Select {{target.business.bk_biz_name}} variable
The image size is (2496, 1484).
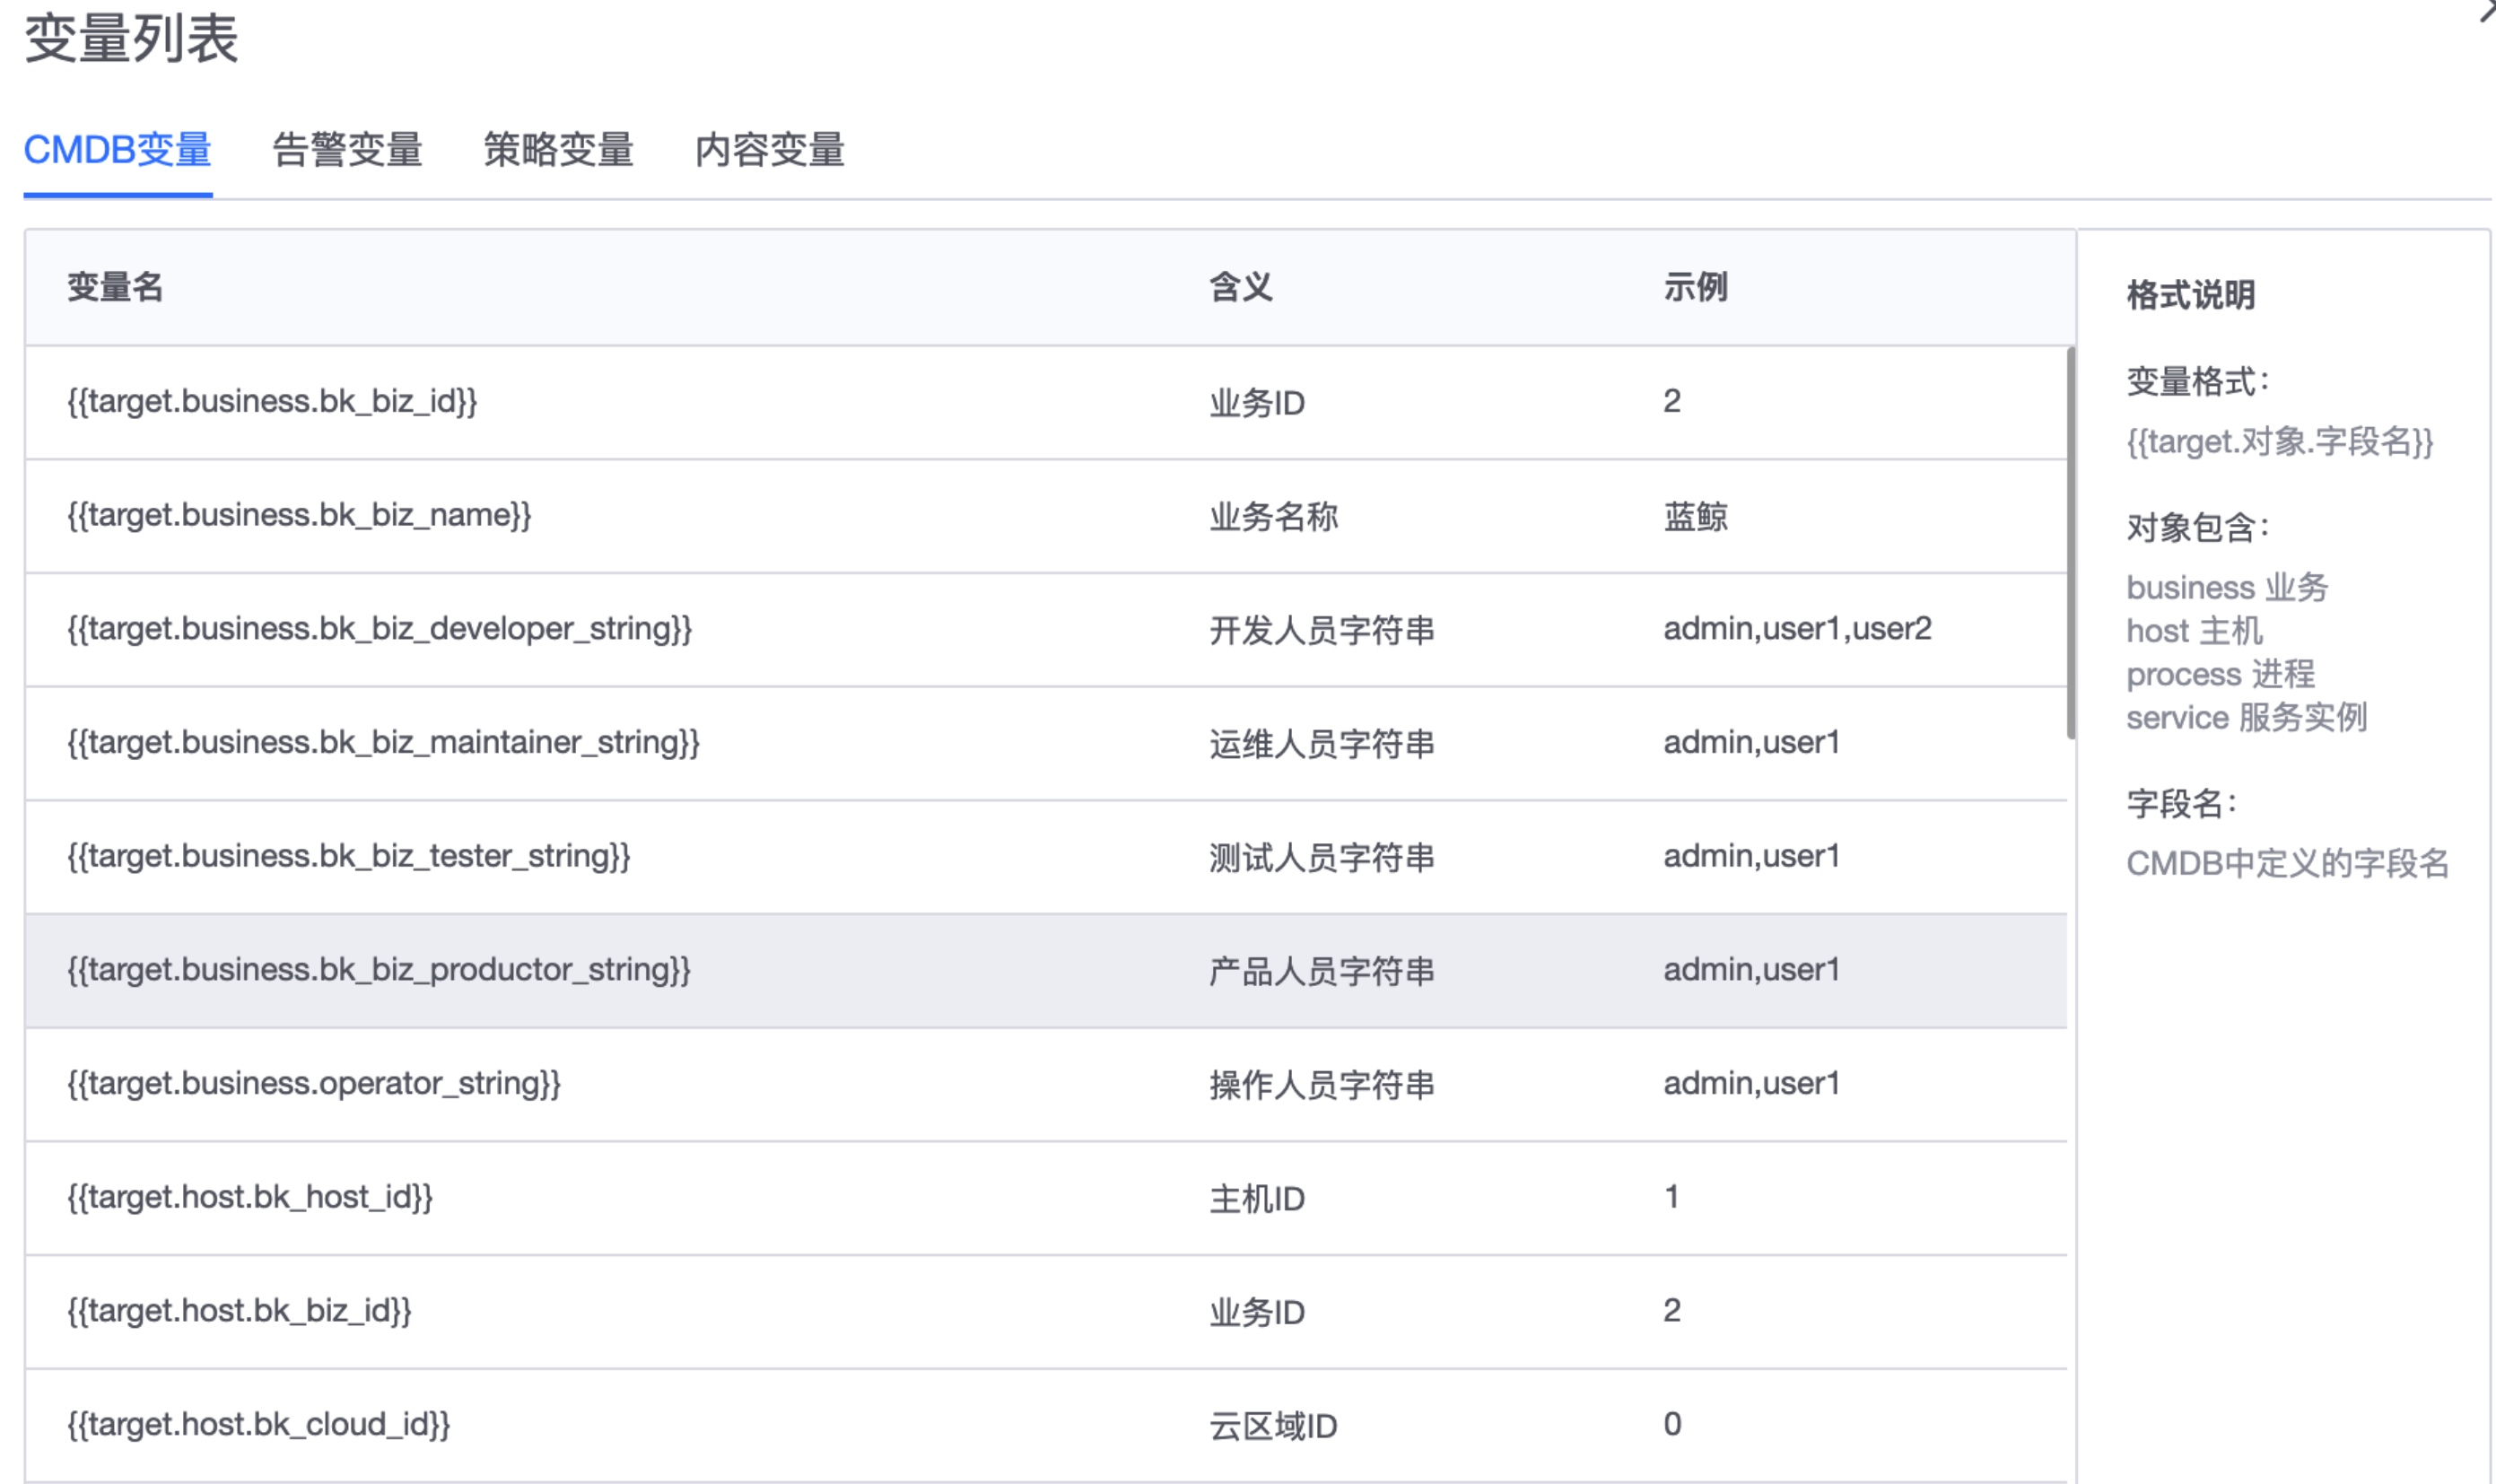click(x=299, y=516)
